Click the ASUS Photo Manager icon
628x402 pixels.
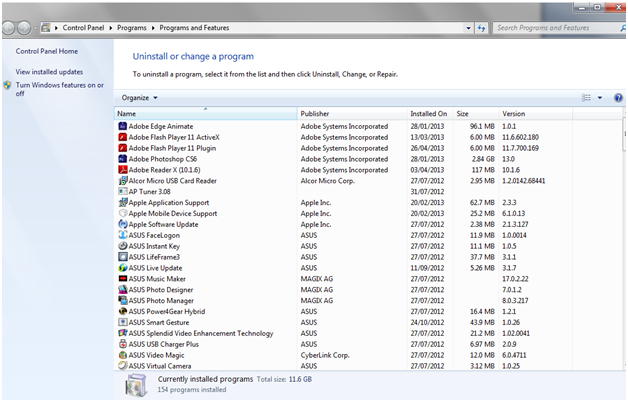coord(123,301)
